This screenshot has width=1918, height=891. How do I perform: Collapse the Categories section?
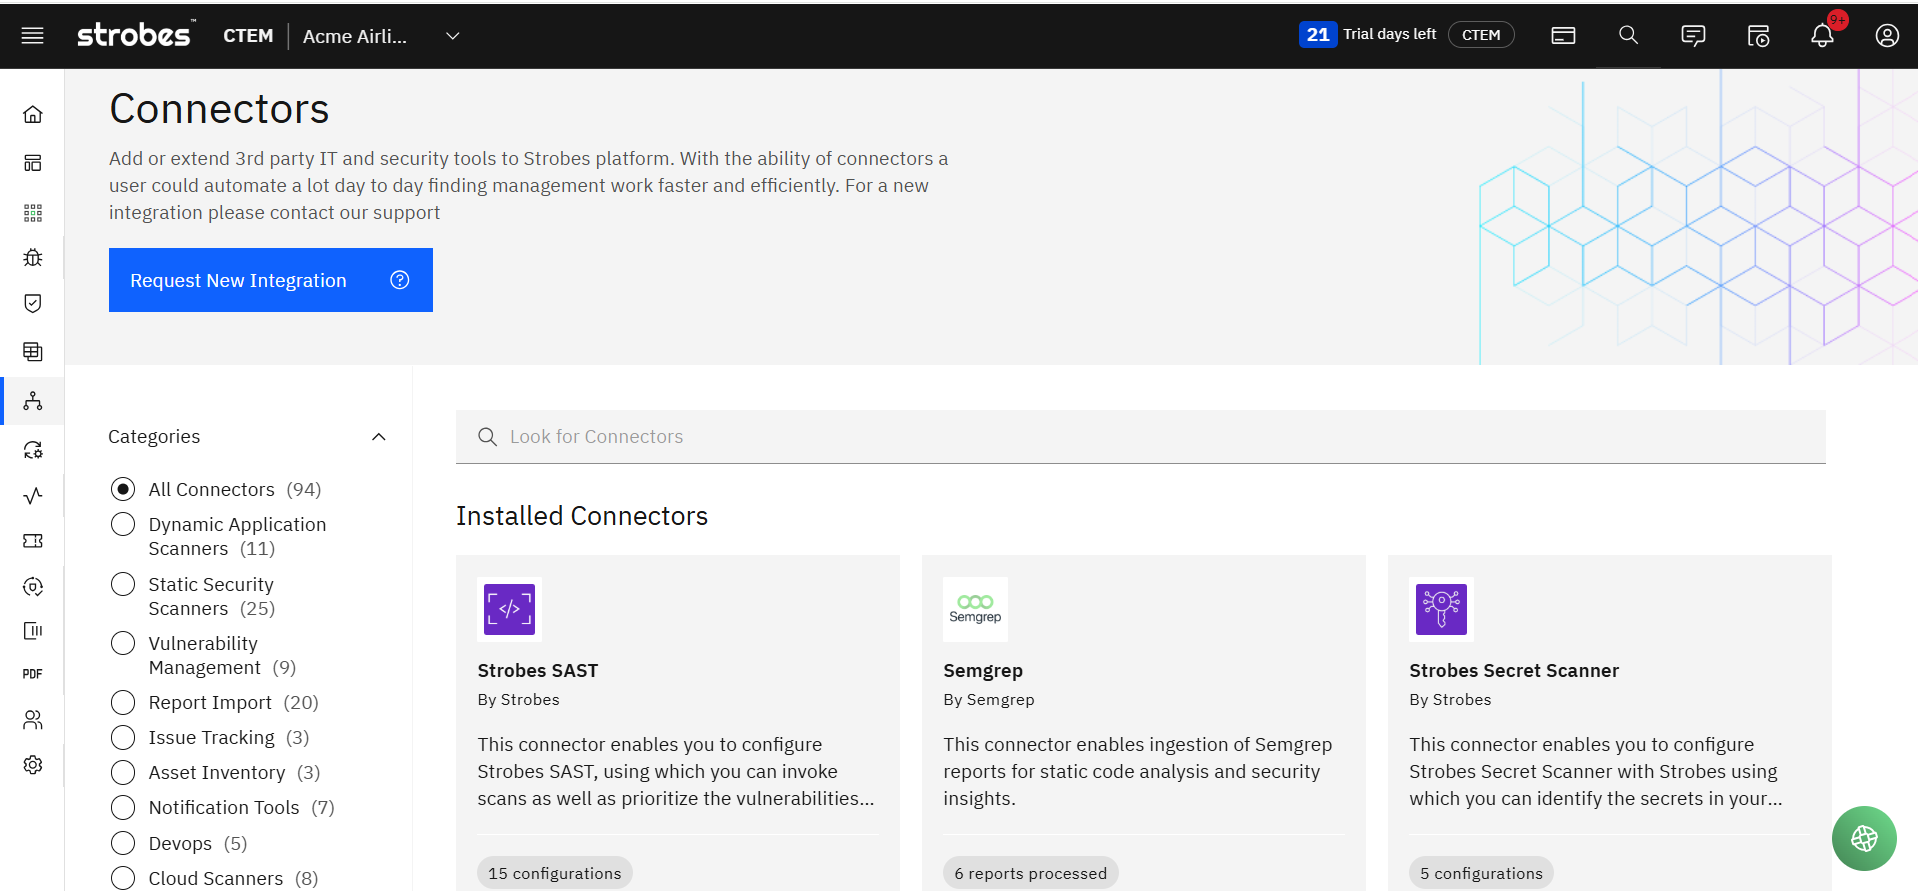coord(379,437)
